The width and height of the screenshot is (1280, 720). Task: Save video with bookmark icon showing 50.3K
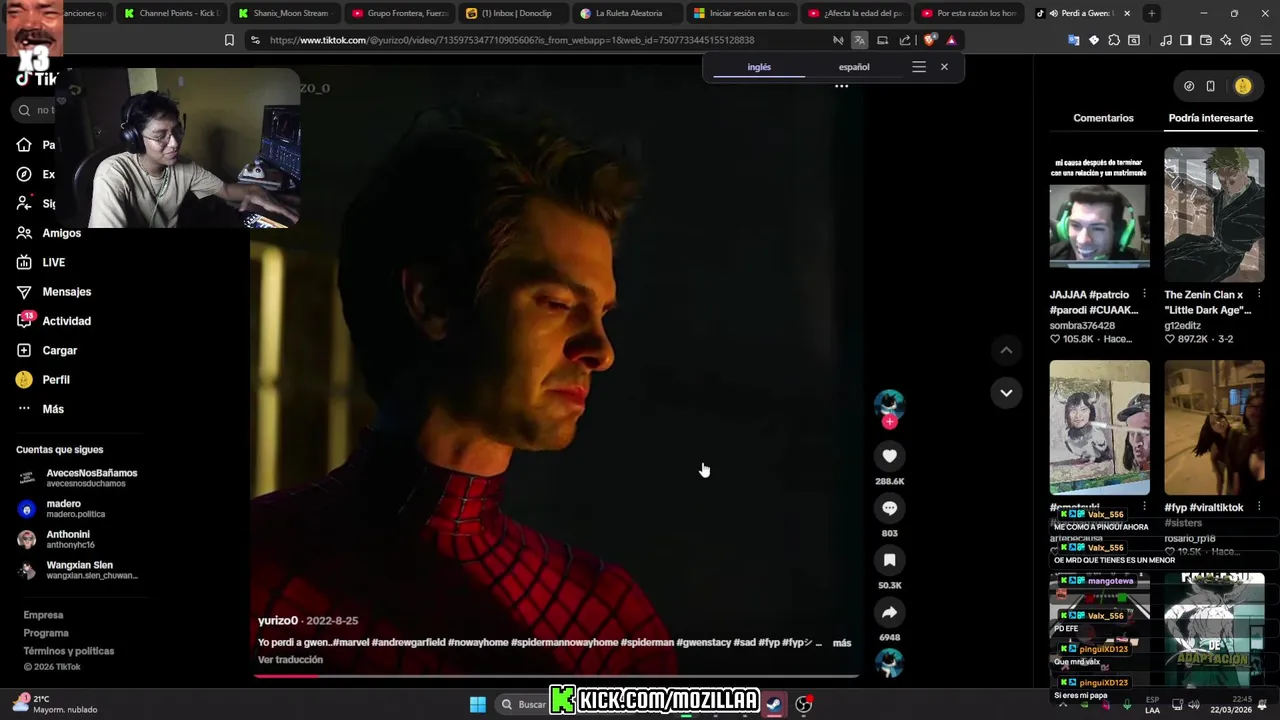tap(889, 560)
